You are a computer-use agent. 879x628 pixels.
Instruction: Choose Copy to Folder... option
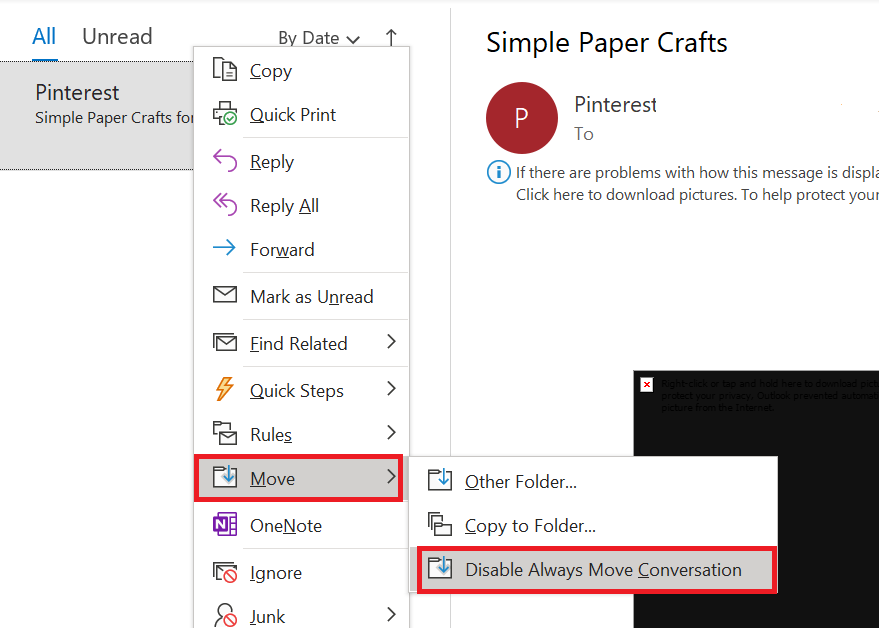(x=594, y=525)
